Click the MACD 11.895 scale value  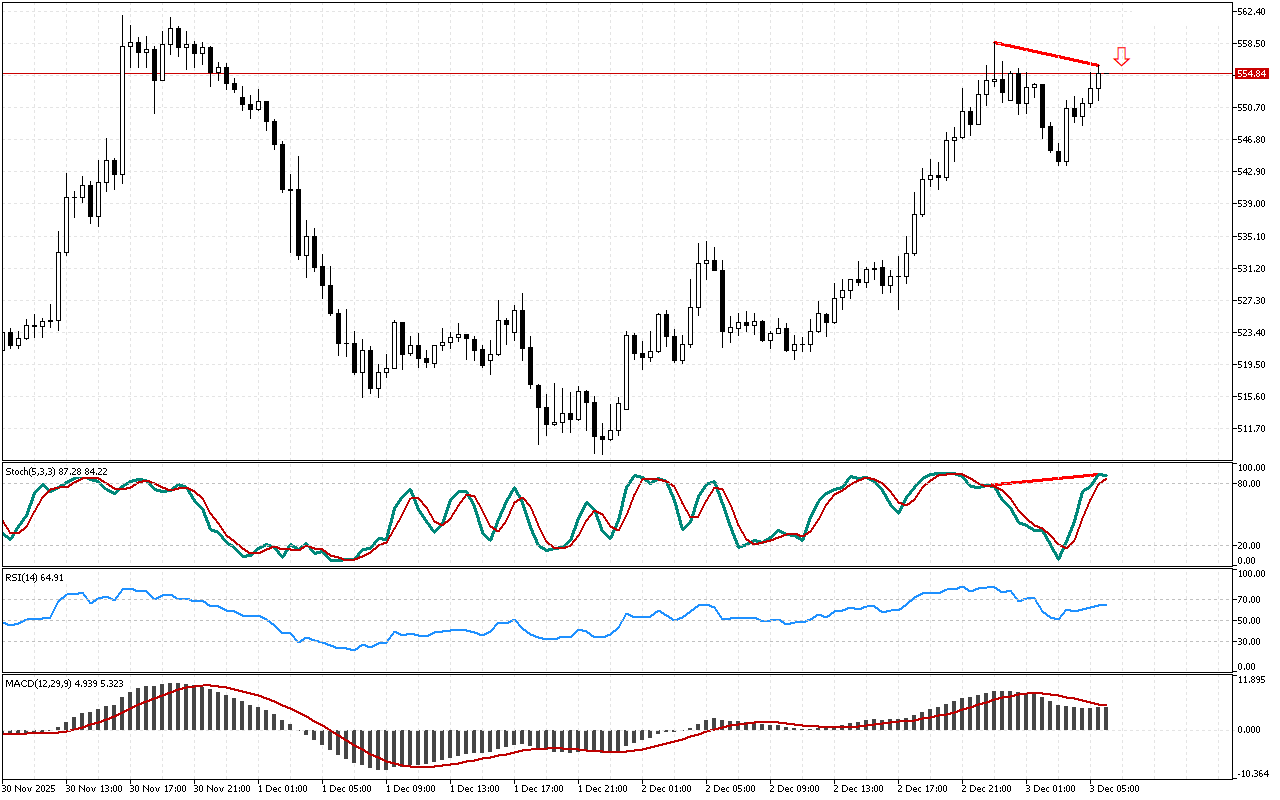pyautogui.click(x=1251, y=680)
